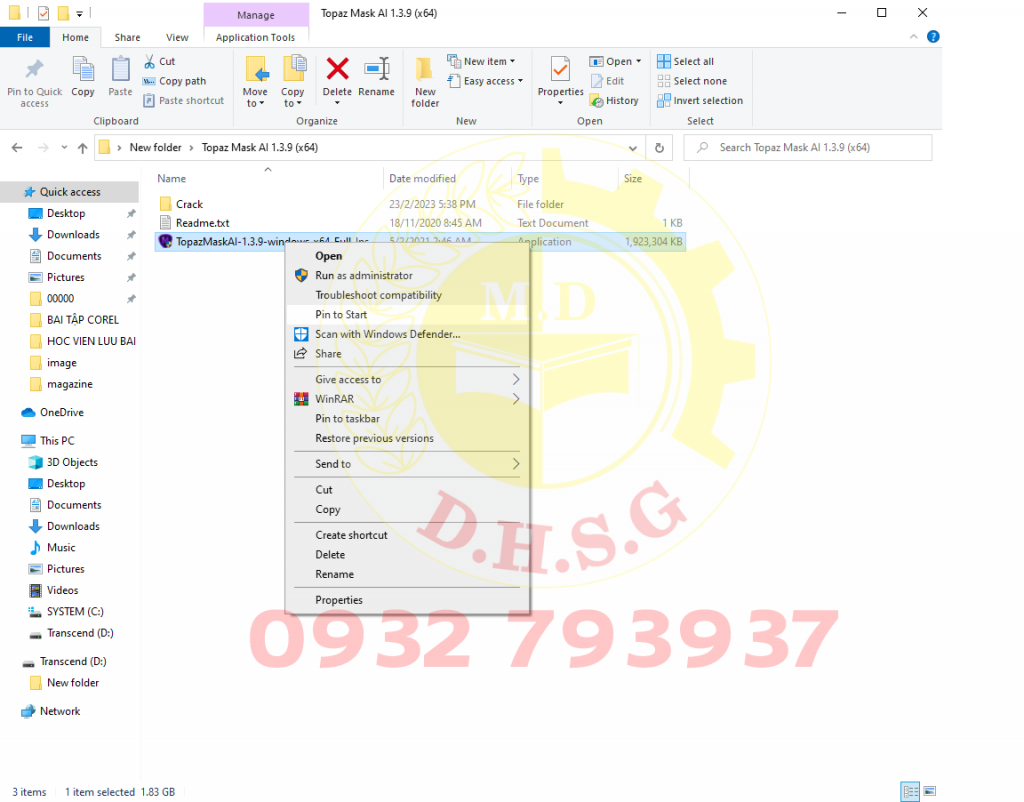The image size is (1024, 802).
Task: Click Select none in ribbon
Action: click(692, 81)
